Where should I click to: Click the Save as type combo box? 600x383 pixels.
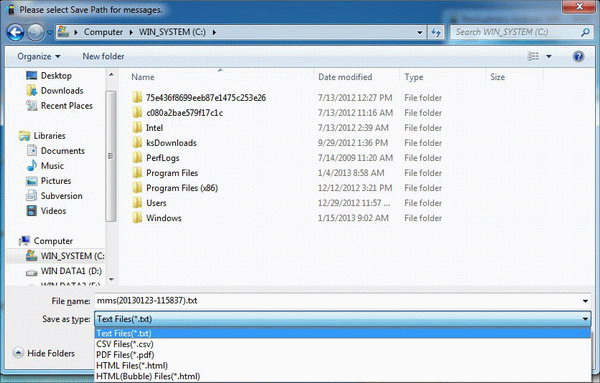tap(342, 319)
